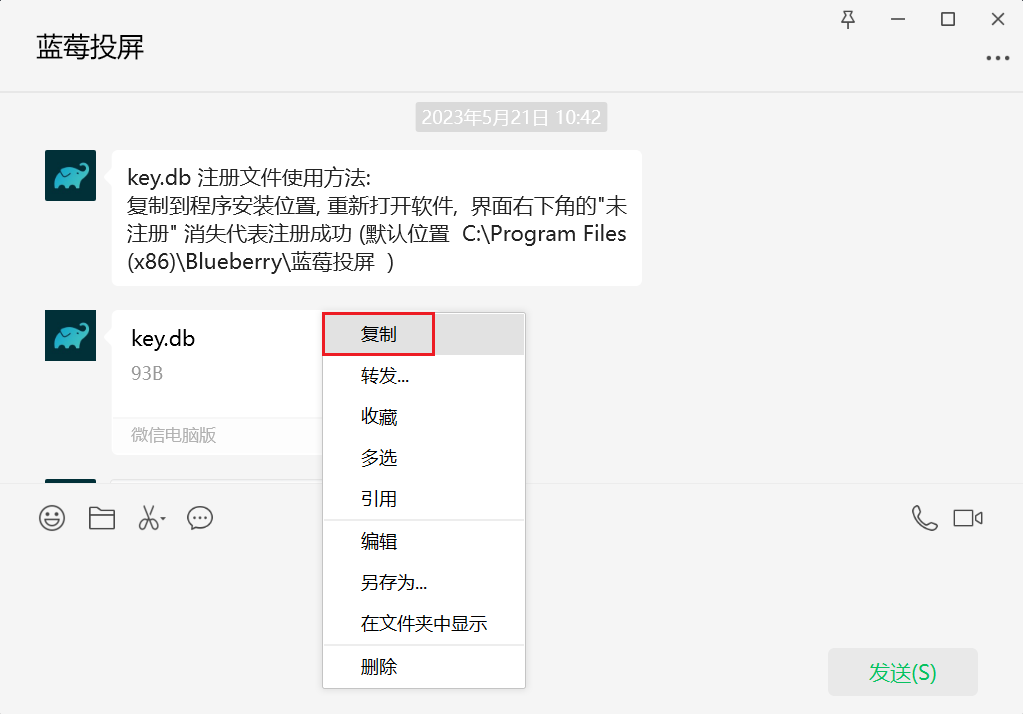Image resolution: width=1023 pixels, height=714 pixels.
Task: Start a video call
Action: pyautogui.click(x=967, y=518)
